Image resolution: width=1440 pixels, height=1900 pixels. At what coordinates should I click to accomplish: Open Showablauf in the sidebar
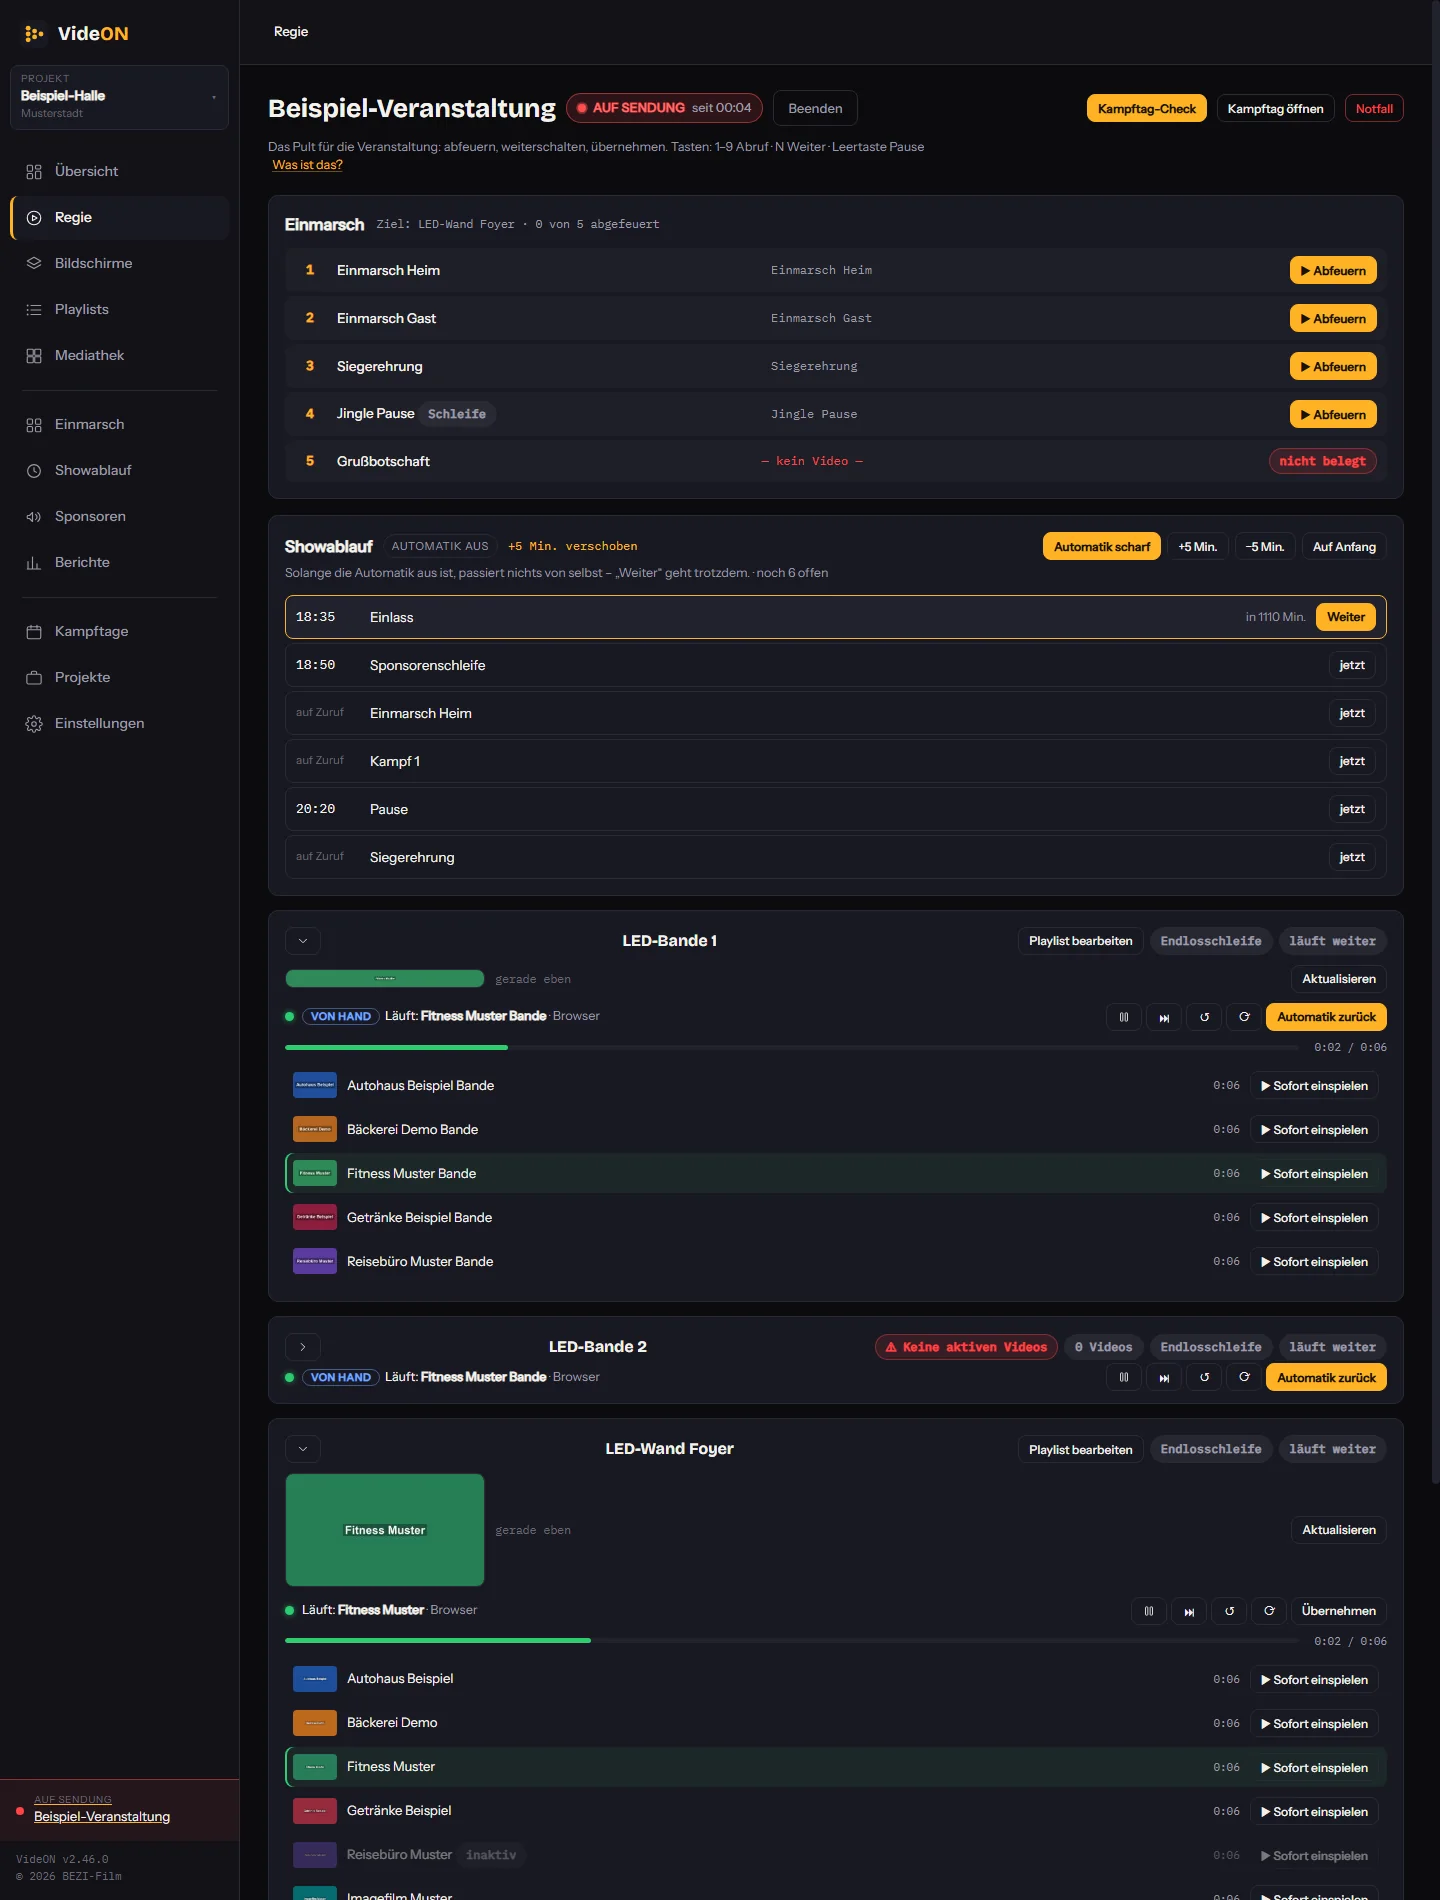120,470
